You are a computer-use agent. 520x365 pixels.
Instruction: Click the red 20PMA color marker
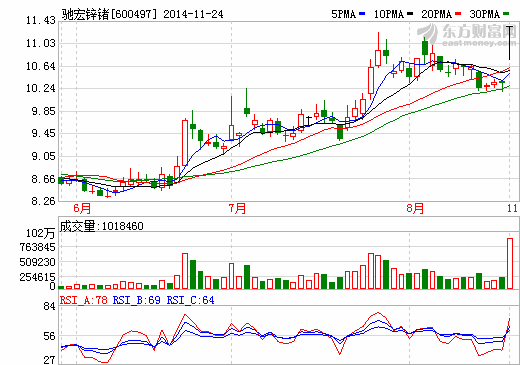pyautogui.click(x=458, y=14)
